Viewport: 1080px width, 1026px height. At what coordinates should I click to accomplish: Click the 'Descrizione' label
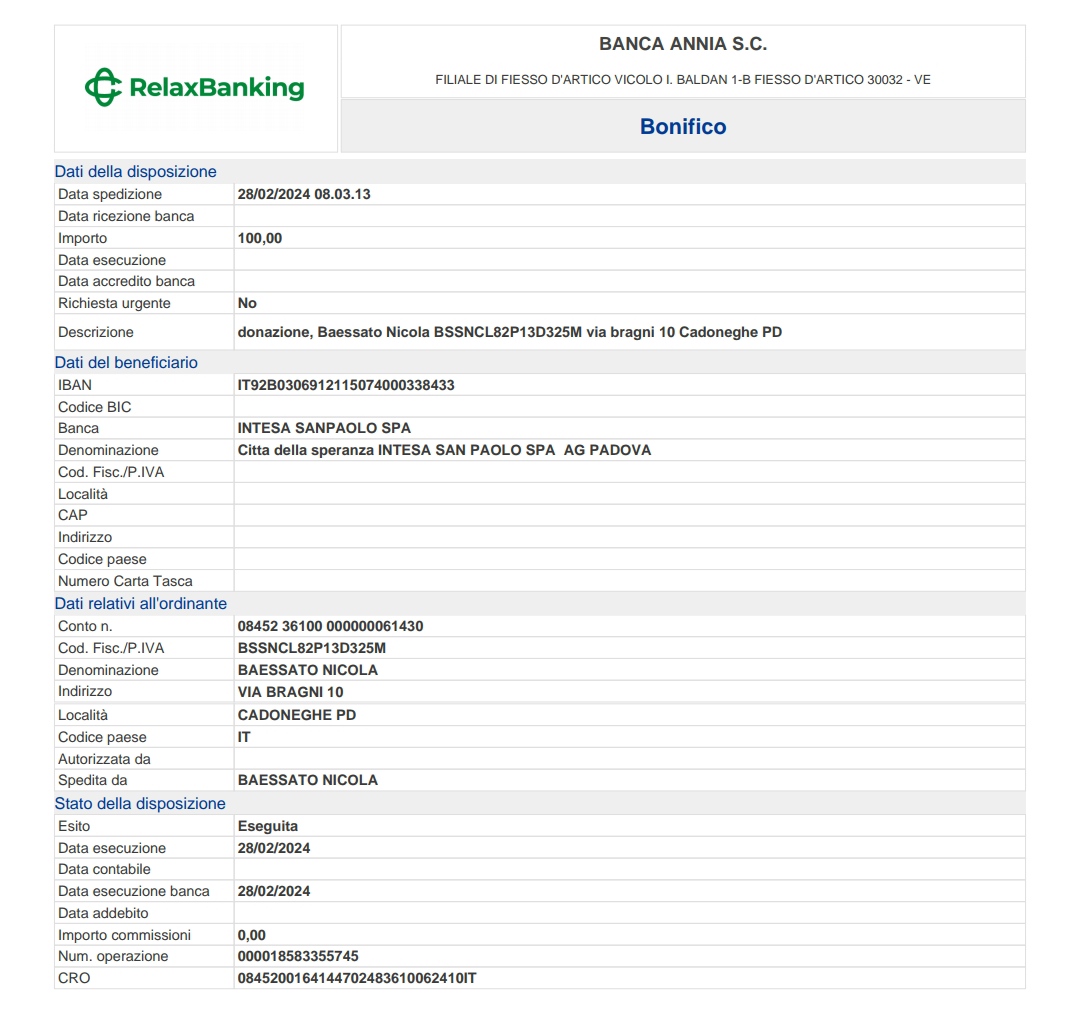(x=96, y=332)
